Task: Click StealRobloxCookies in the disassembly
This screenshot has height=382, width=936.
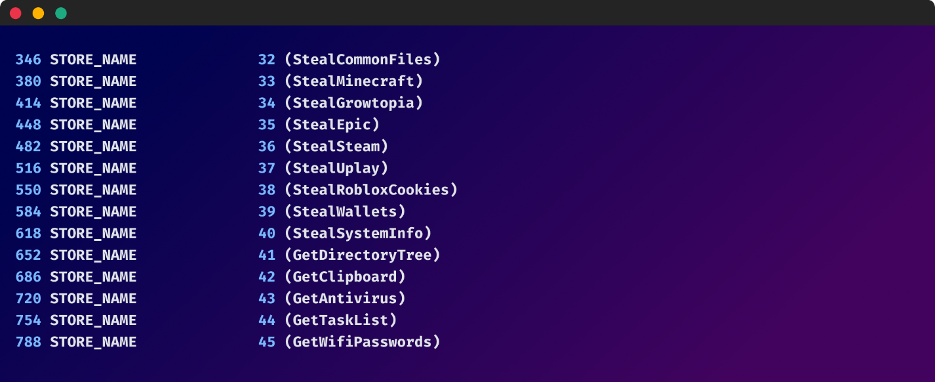Action: click(371, 190)
